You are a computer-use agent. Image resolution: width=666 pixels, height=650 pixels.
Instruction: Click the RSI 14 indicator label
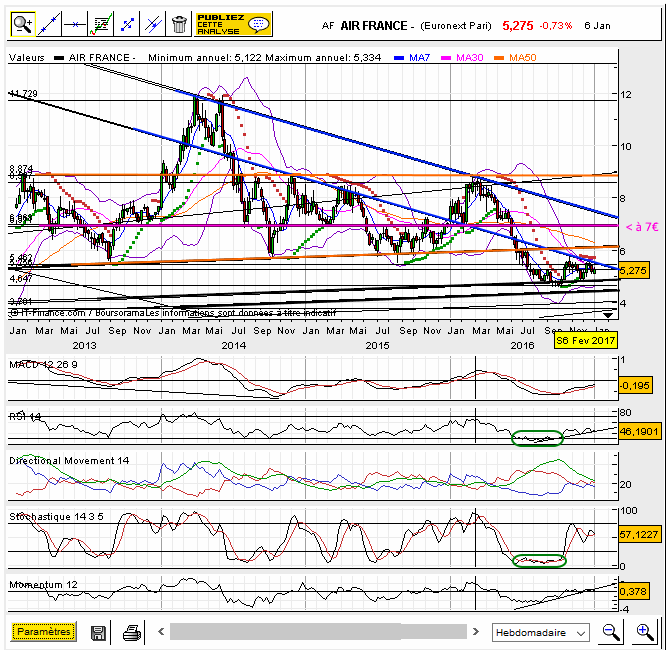click(x=25, y=417)
